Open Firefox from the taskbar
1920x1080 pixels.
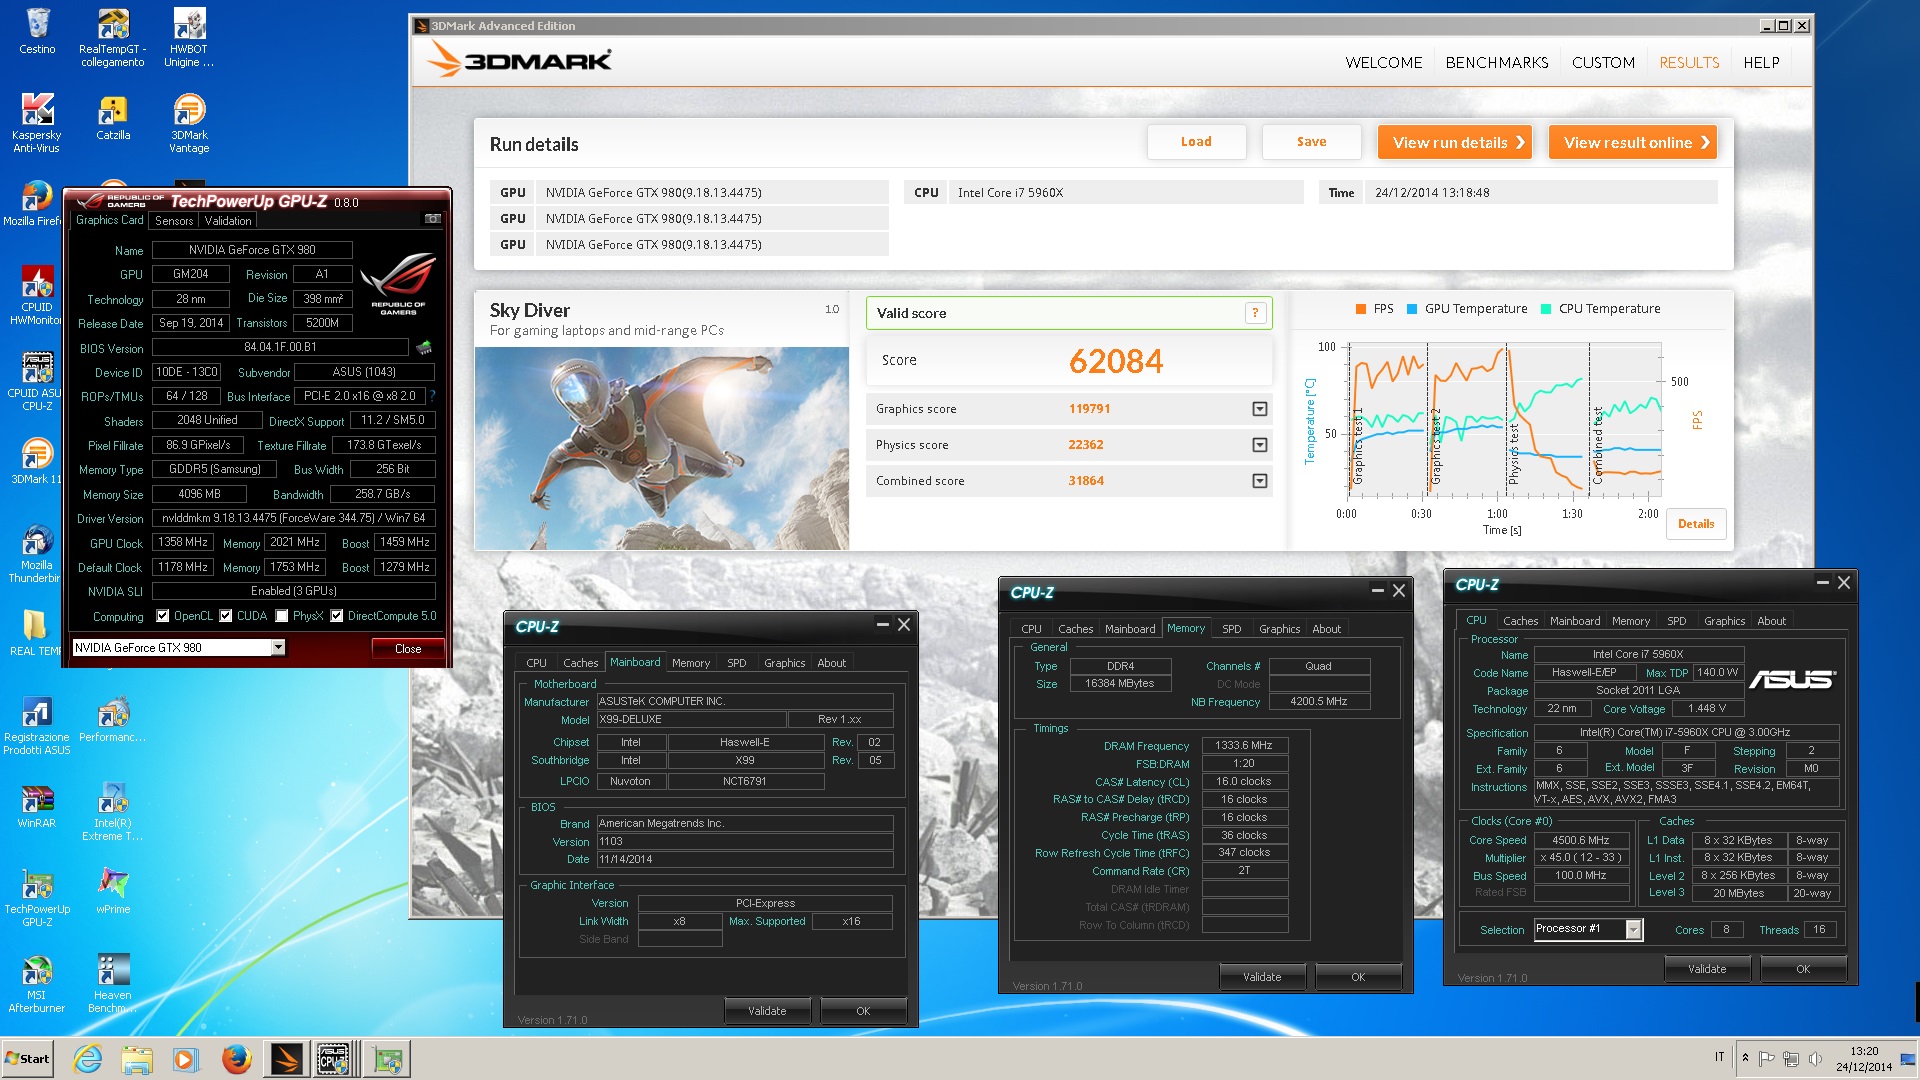coord(237,1059)
